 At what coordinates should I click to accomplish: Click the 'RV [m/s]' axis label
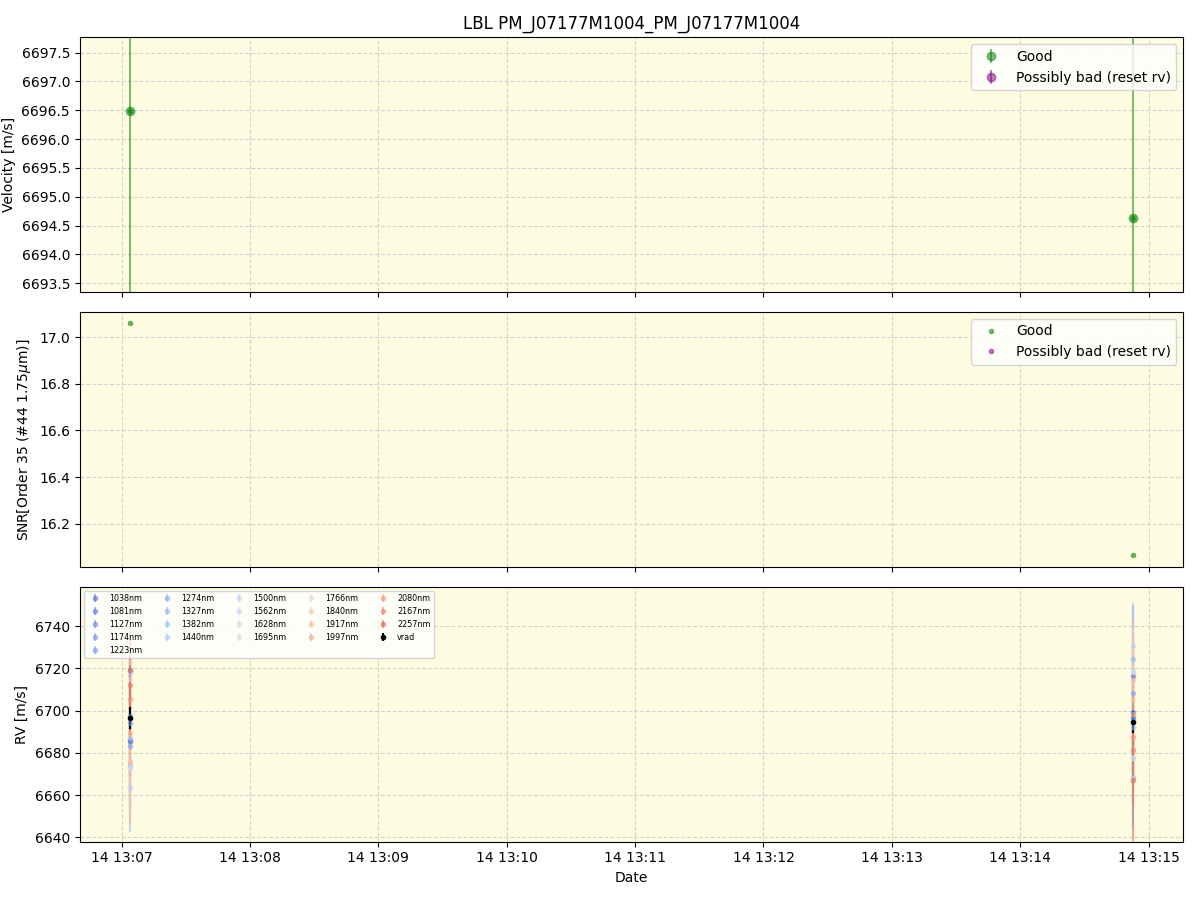coord(22,715)
